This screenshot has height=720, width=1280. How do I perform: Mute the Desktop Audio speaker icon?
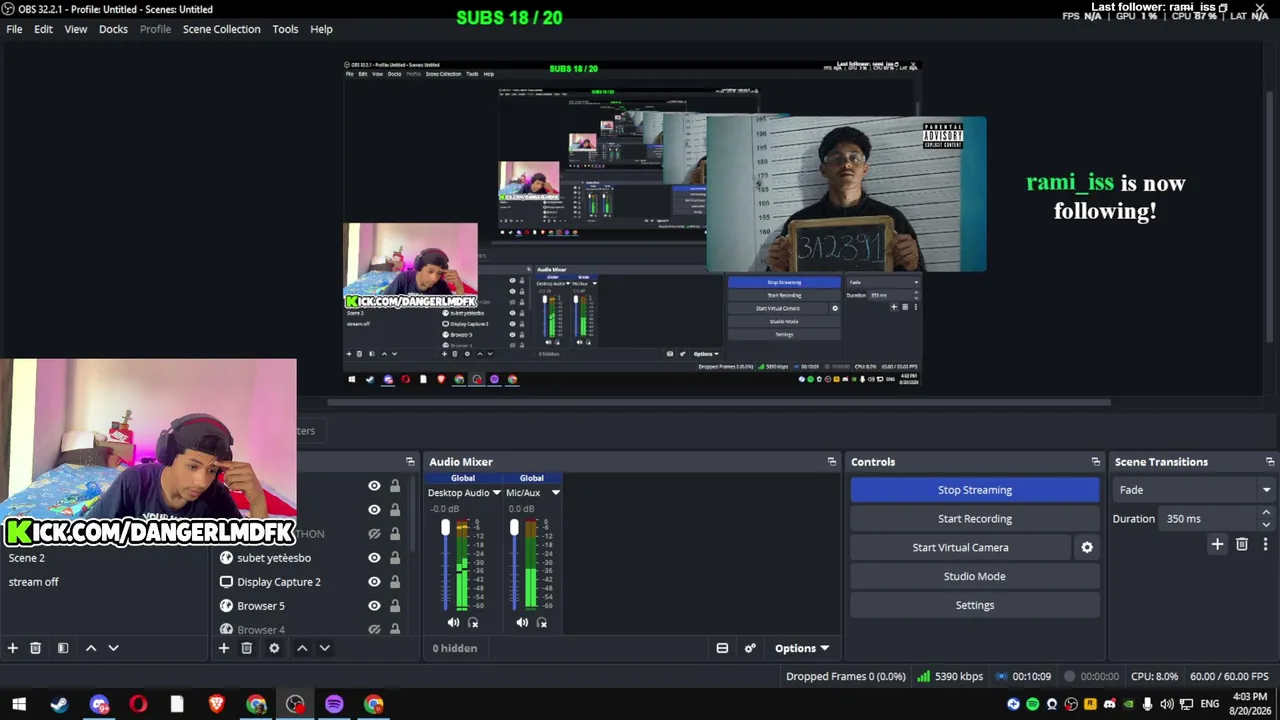coord(453,622)
